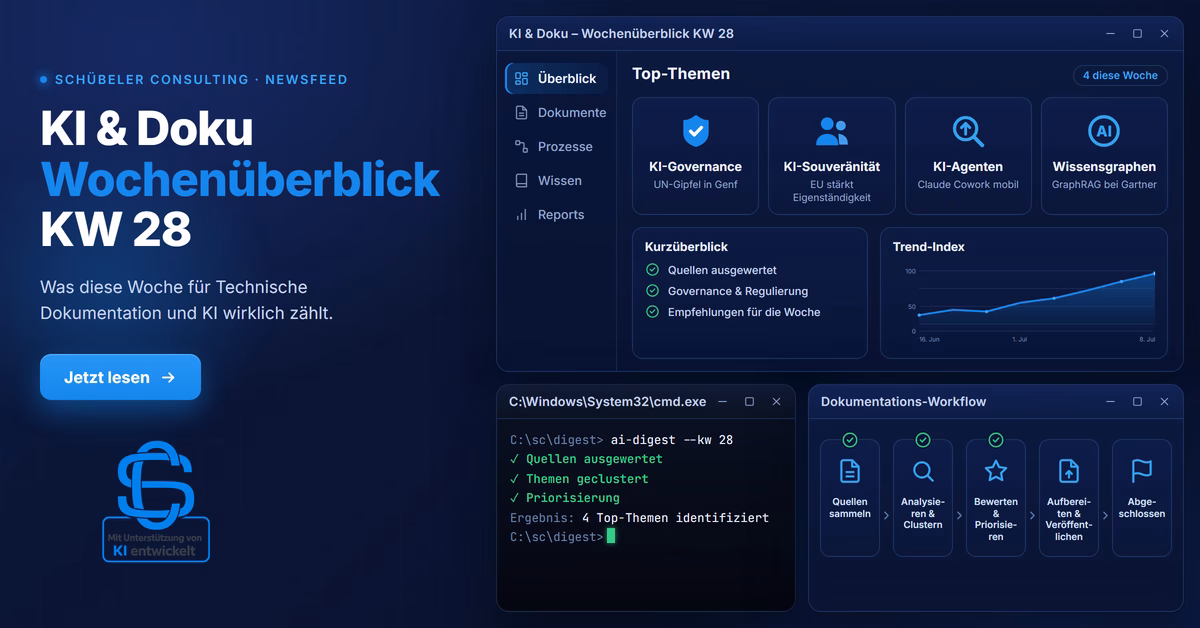Open the Überblick sidebar item
Image resolution: width=1200 pixels, height=628 pixels.
556,78
